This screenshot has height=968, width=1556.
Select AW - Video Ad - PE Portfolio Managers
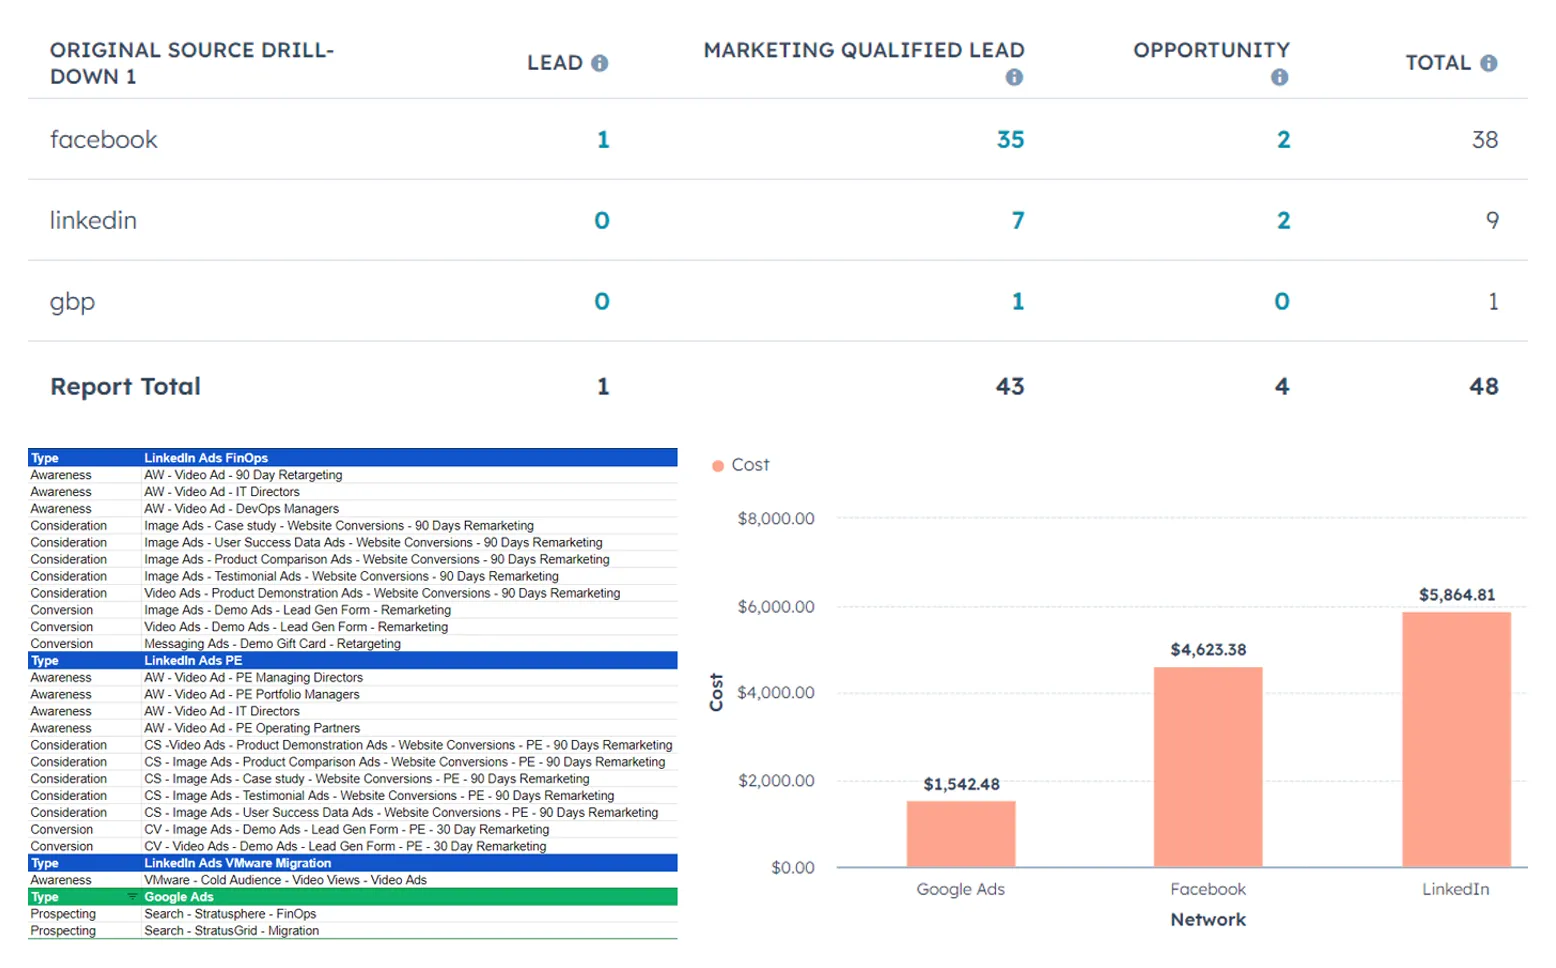pyautogui.click(x=353, y=695)
